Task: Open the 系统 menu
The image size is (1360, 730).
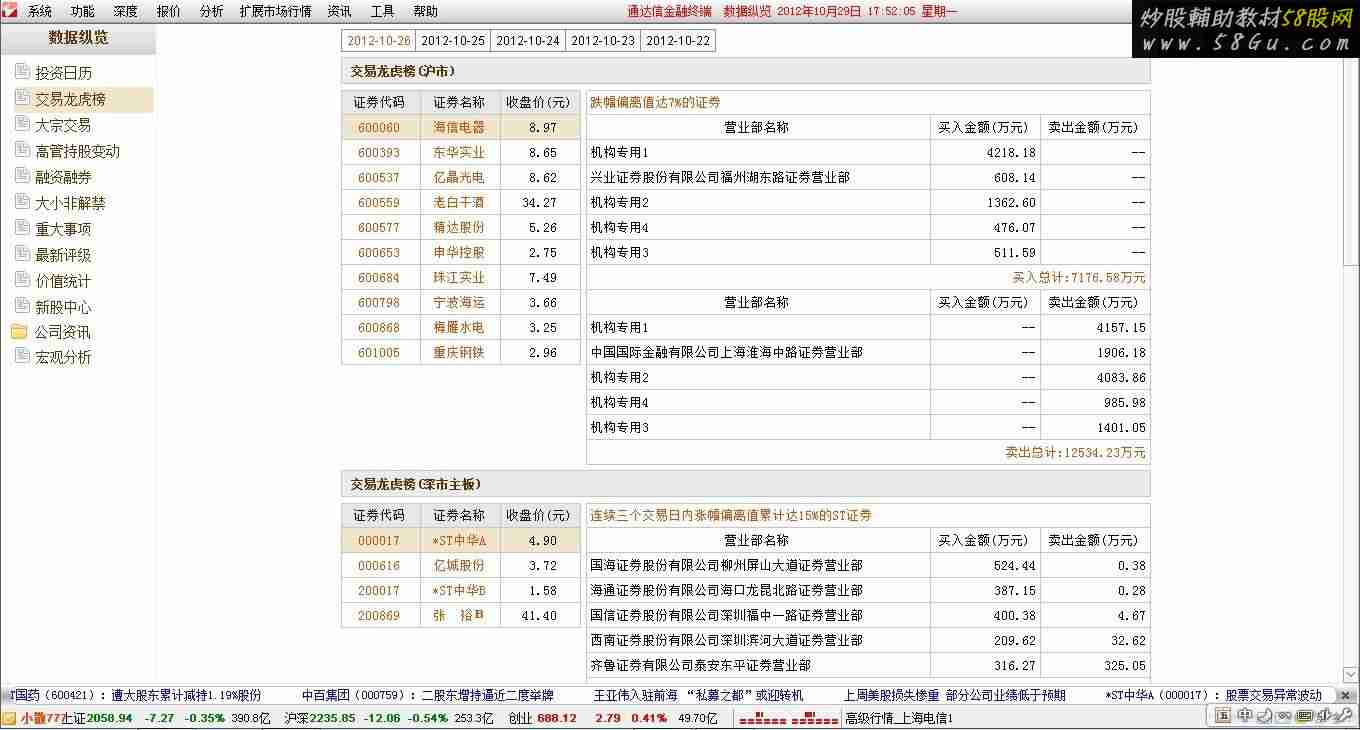Action: pos(40,11)
